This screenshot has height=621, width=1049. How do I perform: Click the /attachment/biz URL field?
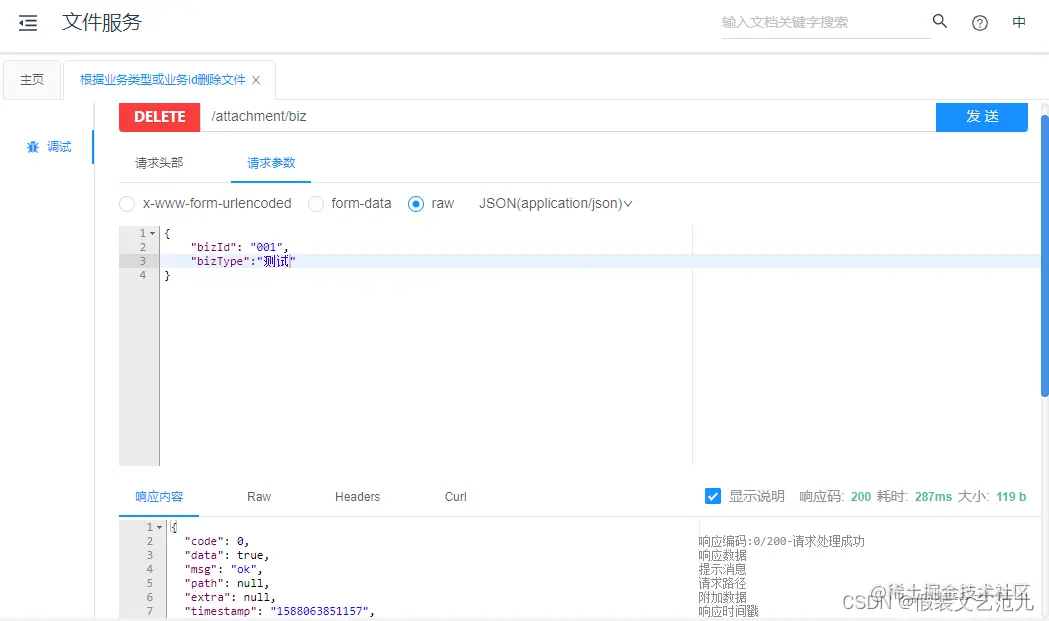pyautogui.click(x=567, y=116)
